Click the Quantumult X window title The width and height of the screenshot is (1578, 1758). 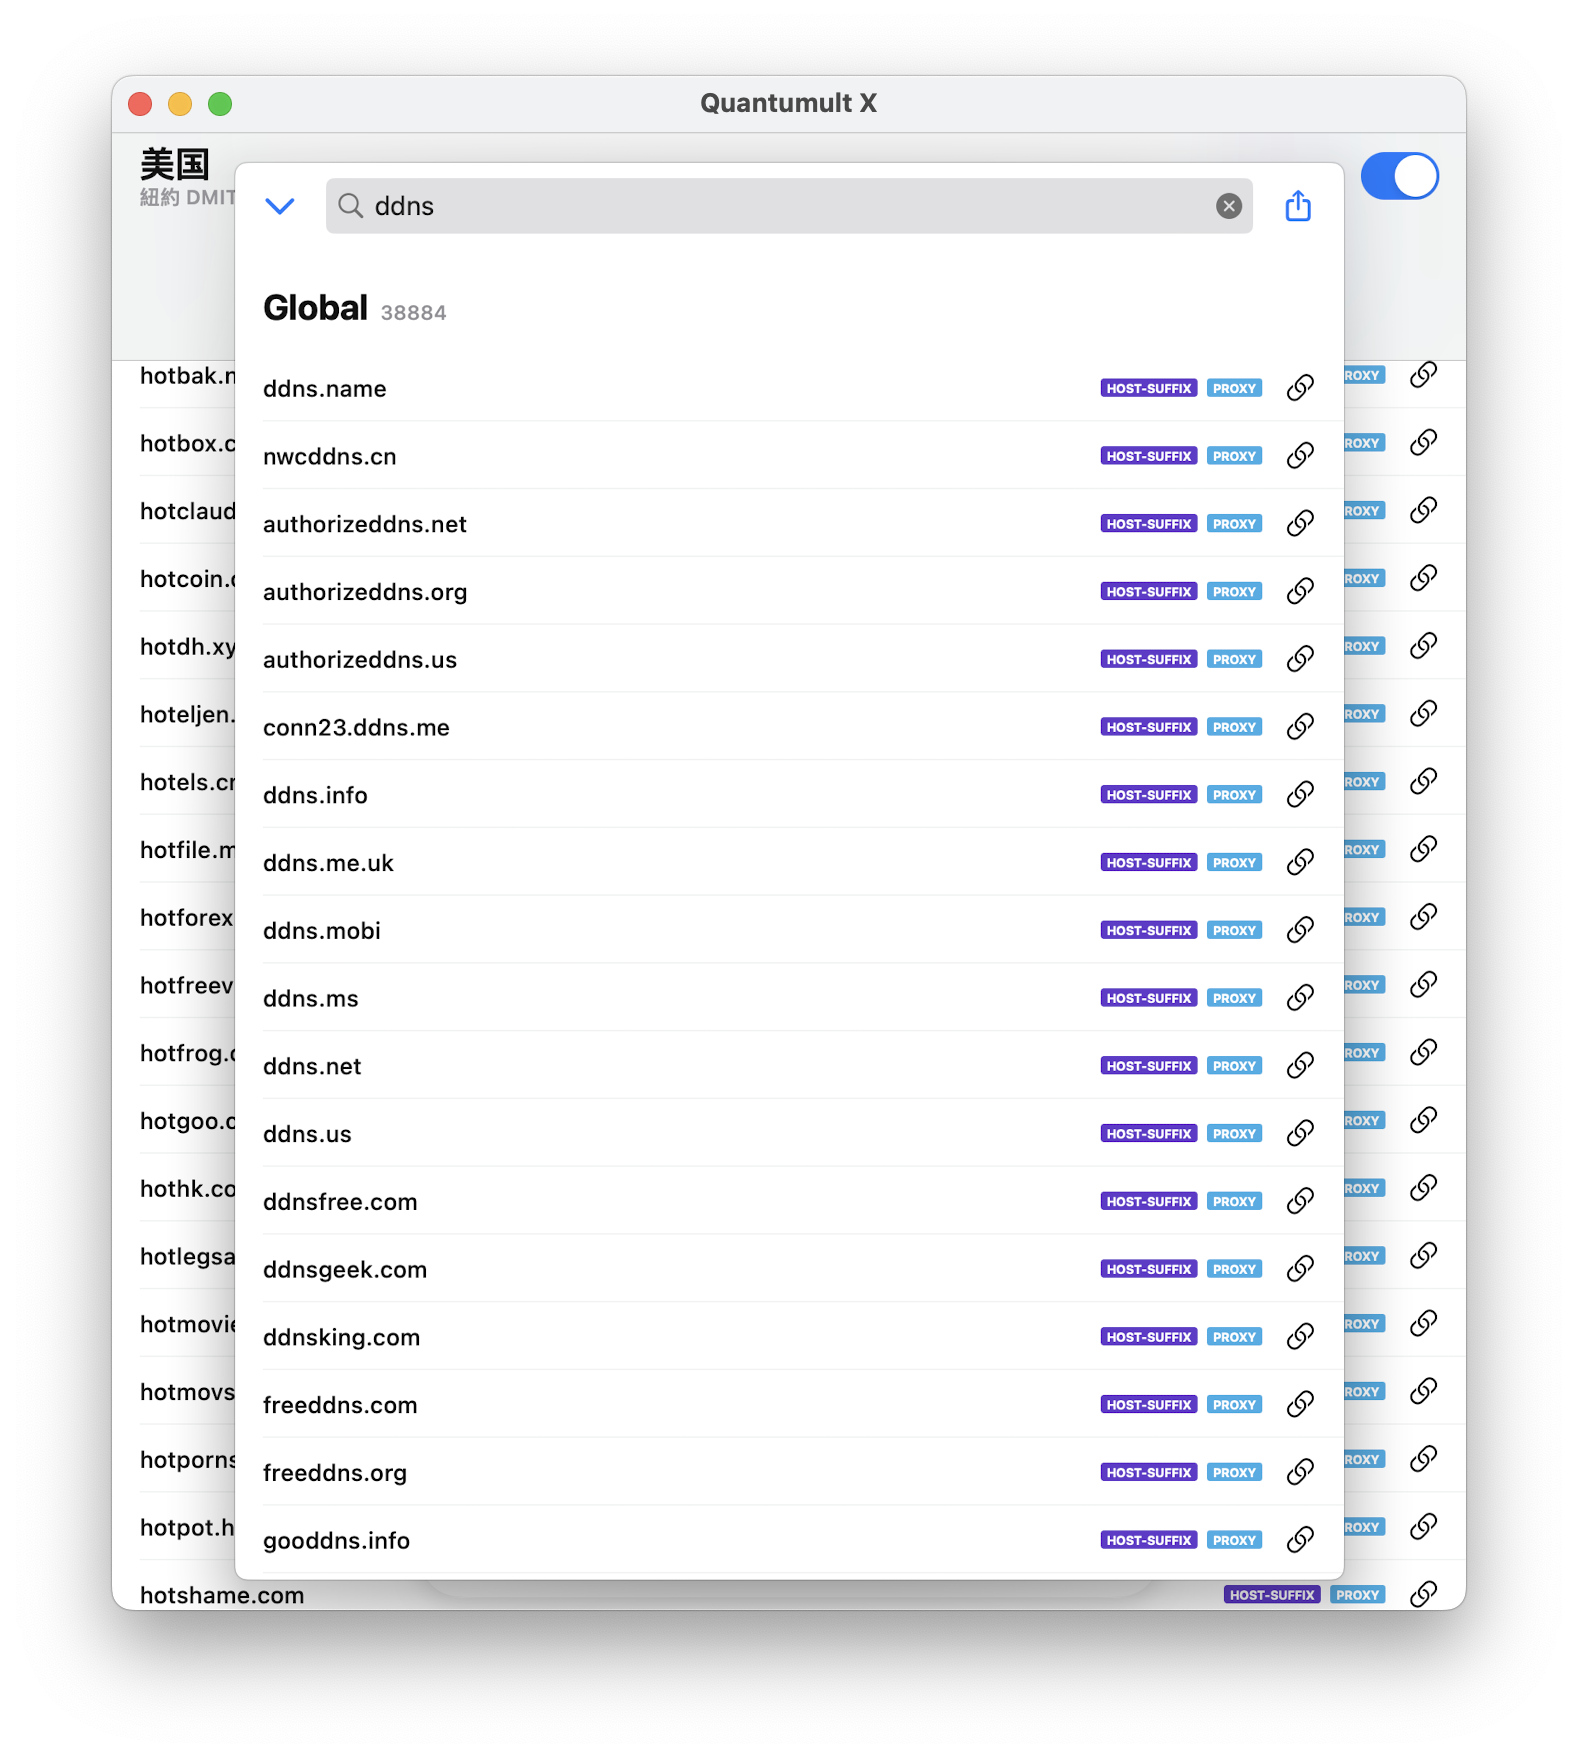[x=788, y=102]
